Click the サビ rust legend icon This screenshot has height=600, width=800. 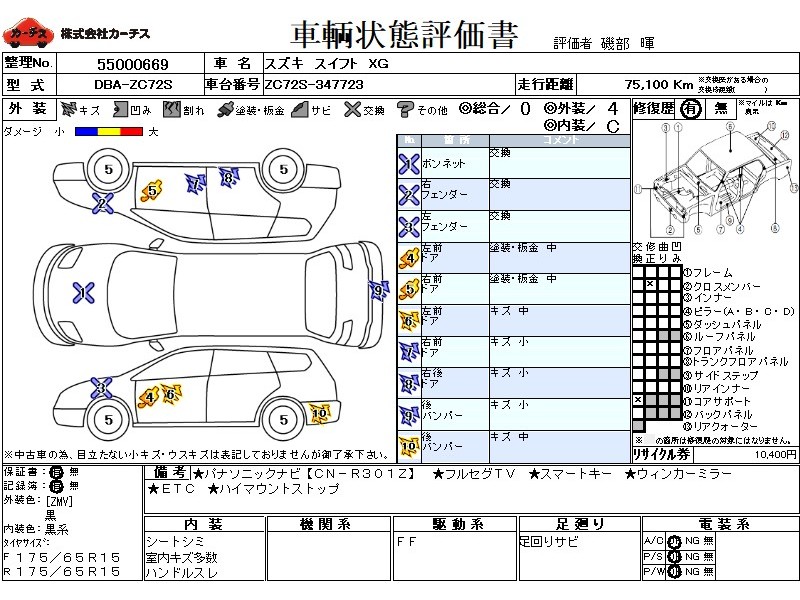point(299,110)
